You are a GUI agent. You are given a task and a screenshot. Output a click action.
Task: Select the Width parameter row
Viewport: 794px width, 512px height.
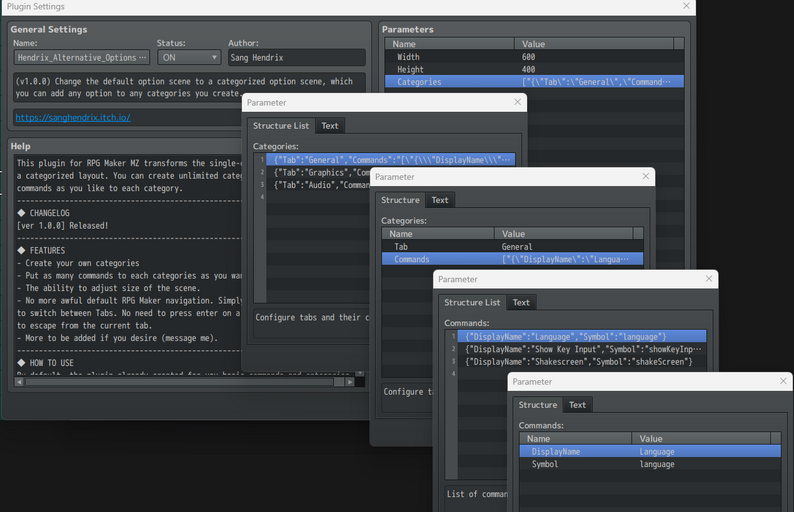coord(534,57)
